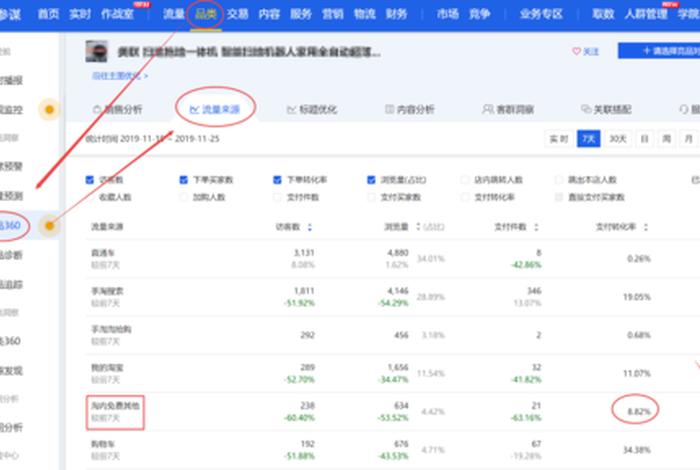Select the 品类 top menu item
Screen dimensions: 700x470
pos(206,14)
